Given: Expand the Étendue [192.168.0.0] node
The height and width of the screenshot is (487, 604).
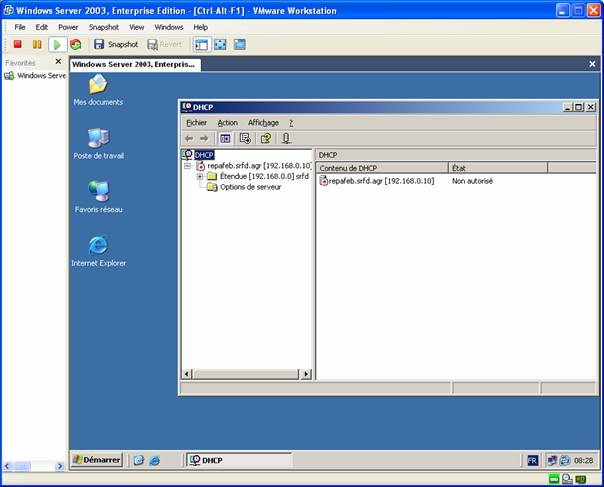Looking at the screenshot, I should pyautogui.click(x=200, y=176).
